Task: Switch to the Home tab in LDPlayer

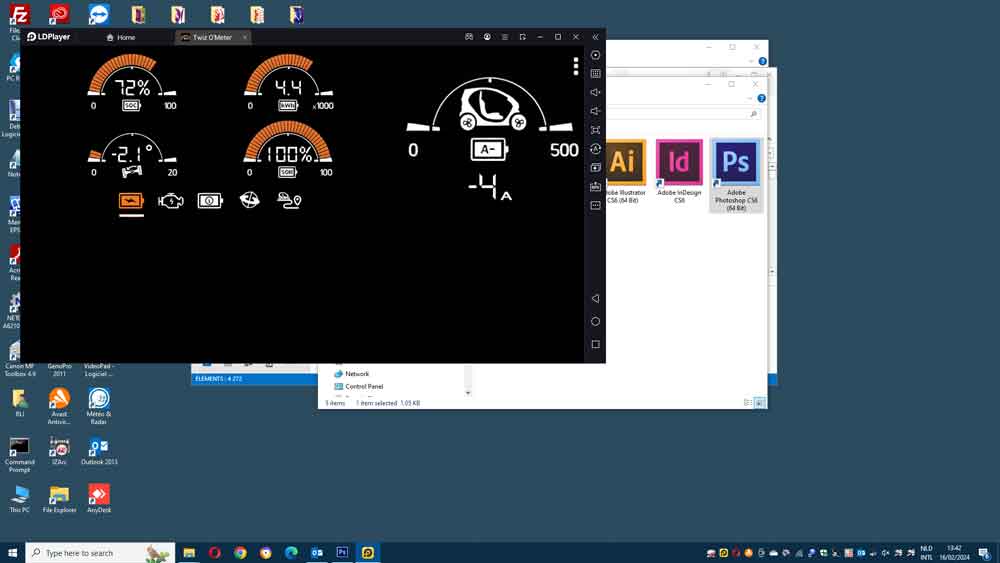Action: [x=120, y=37]
